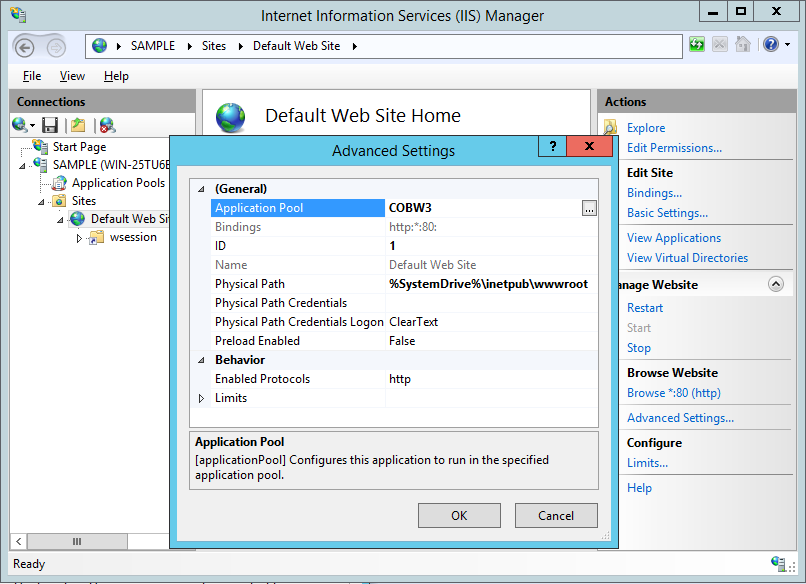Click the Physical Path value
806x584 pixels.
(x=491, y=284)
